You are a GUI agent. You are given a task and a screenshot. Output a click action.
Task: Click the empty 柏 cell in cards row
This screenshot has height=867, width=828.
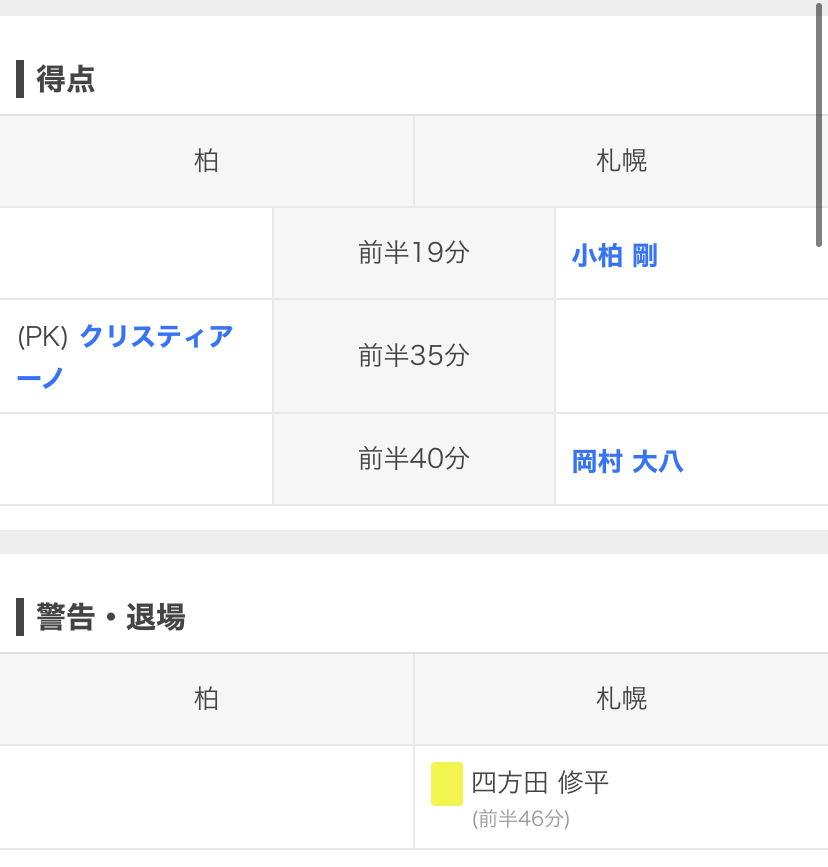coord(206,797)
